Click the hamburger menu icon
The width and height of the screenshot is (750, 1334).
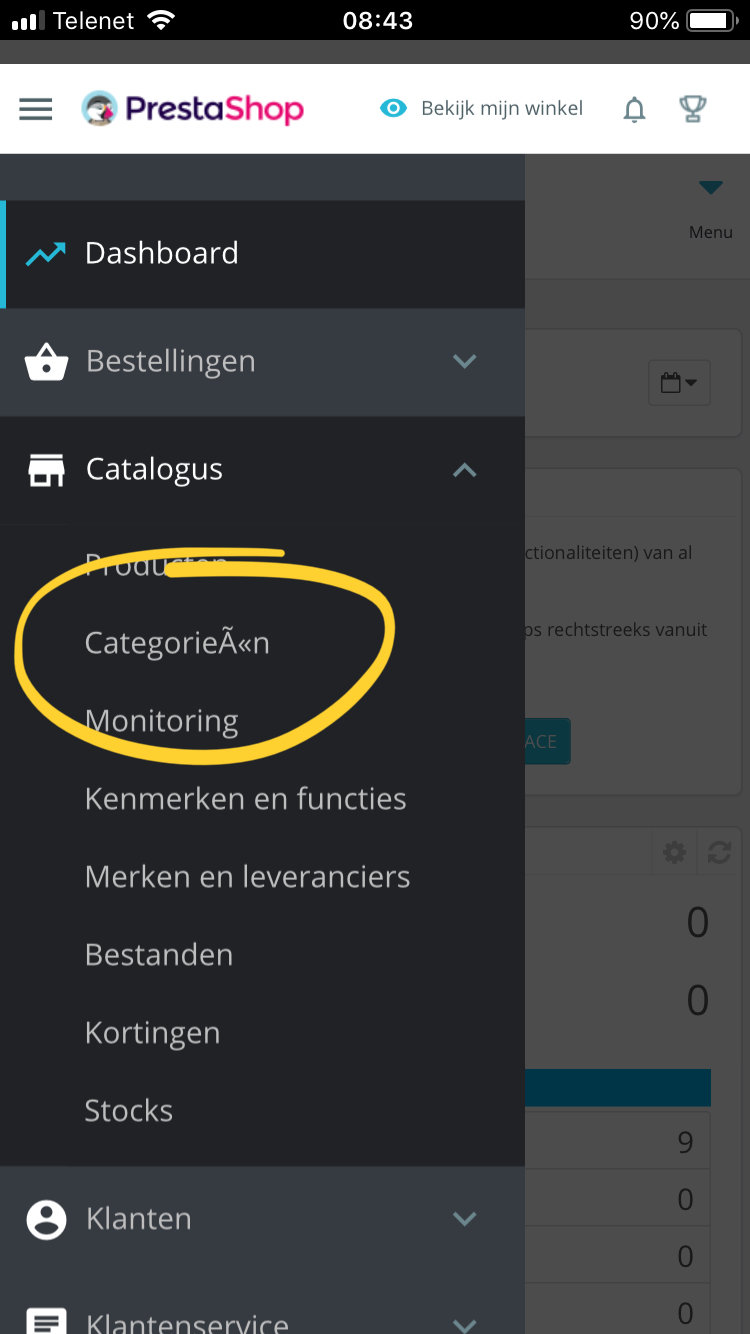pyautogui.click(x=36, y=109)
